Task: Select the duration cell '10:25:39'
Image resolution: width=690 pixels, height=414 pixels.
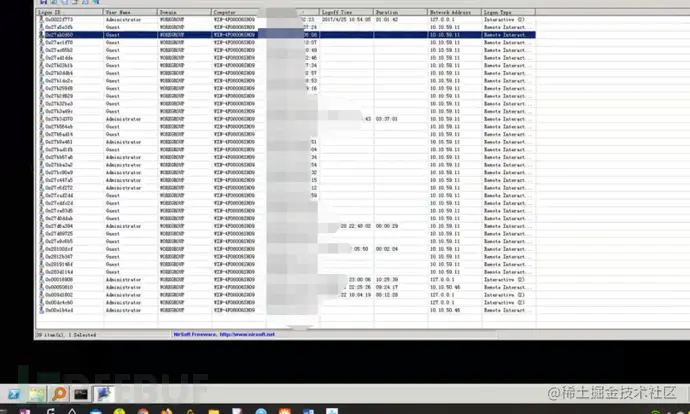Action: click(x=387, y=280)
